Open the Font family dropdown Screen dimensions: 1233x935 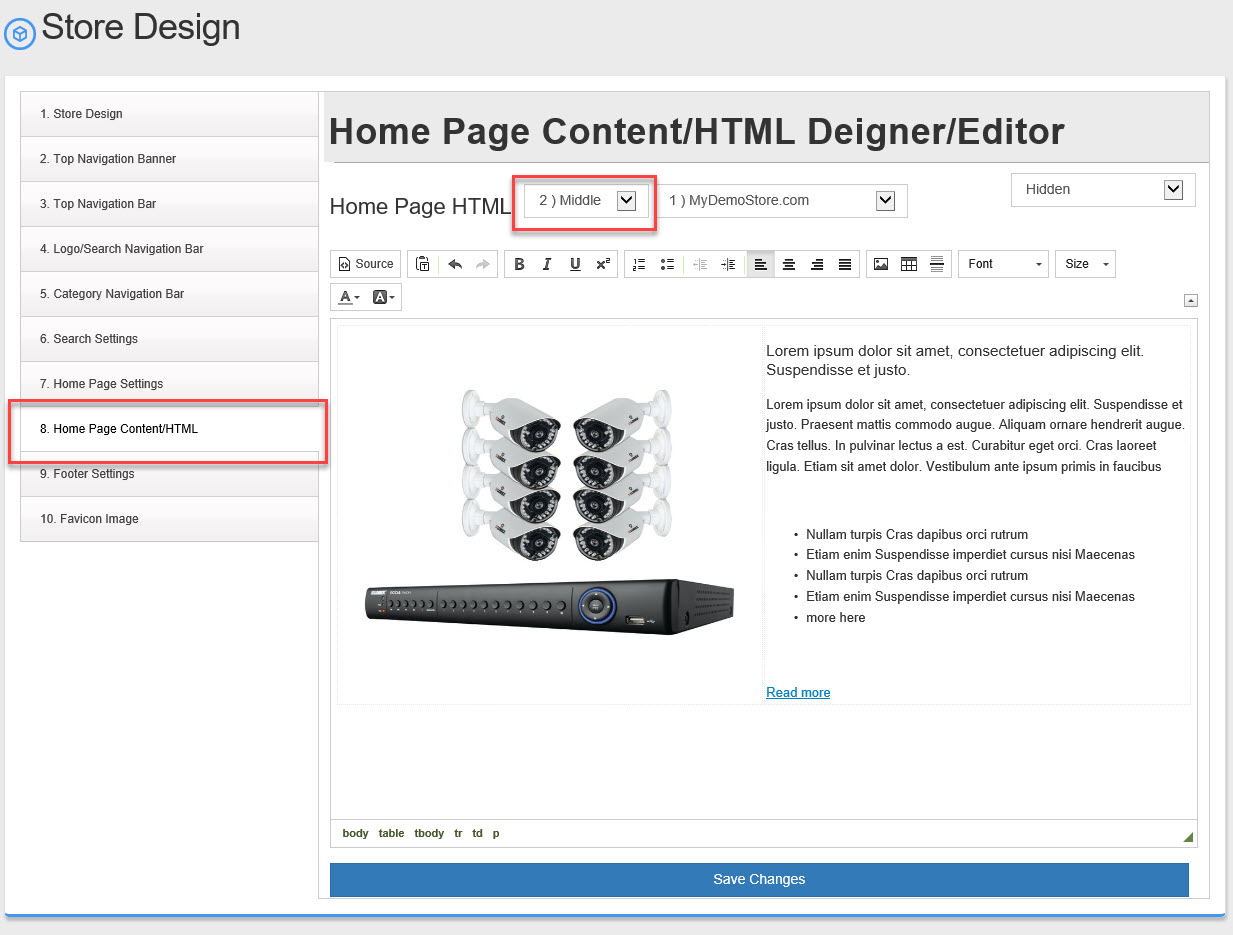click(1003, 264)
